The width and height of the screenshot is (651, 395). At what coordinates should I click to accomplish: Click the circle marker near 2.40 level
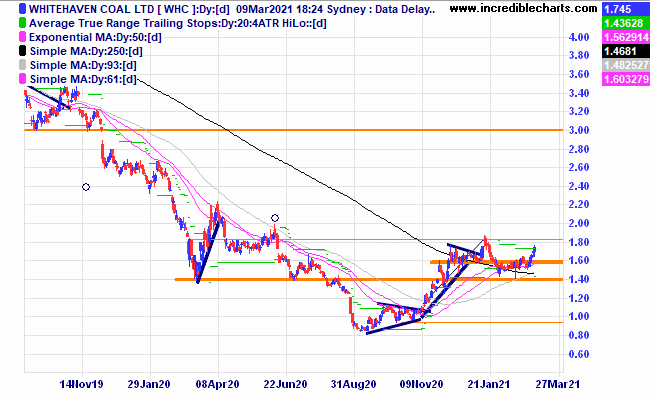click(86, 187)
